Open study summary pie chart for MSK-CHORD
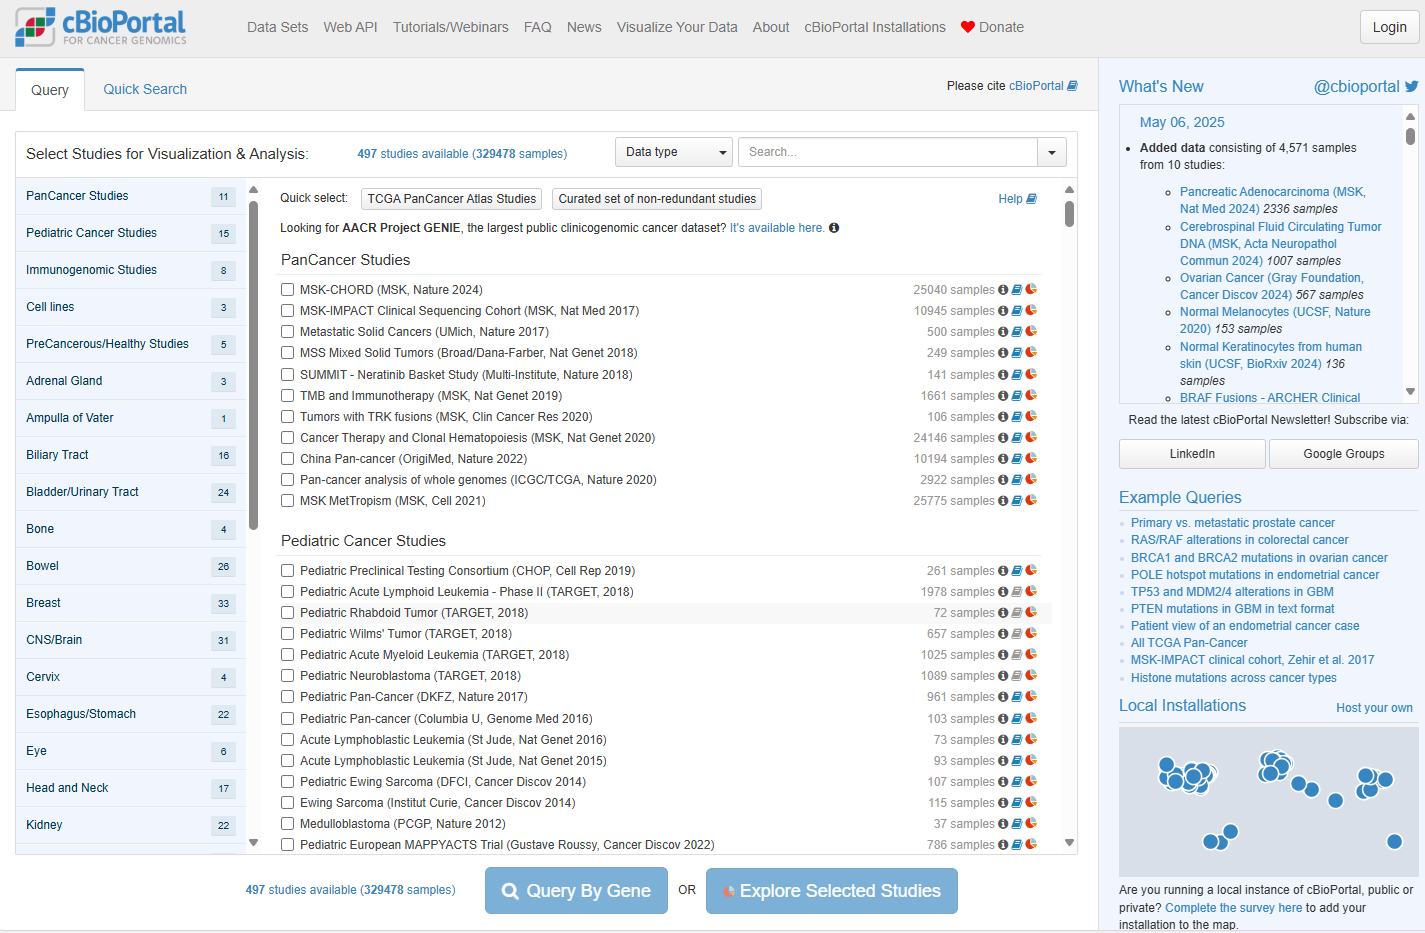The height and width of the screenshot is (933, 1425). (x=1031, y=289)
